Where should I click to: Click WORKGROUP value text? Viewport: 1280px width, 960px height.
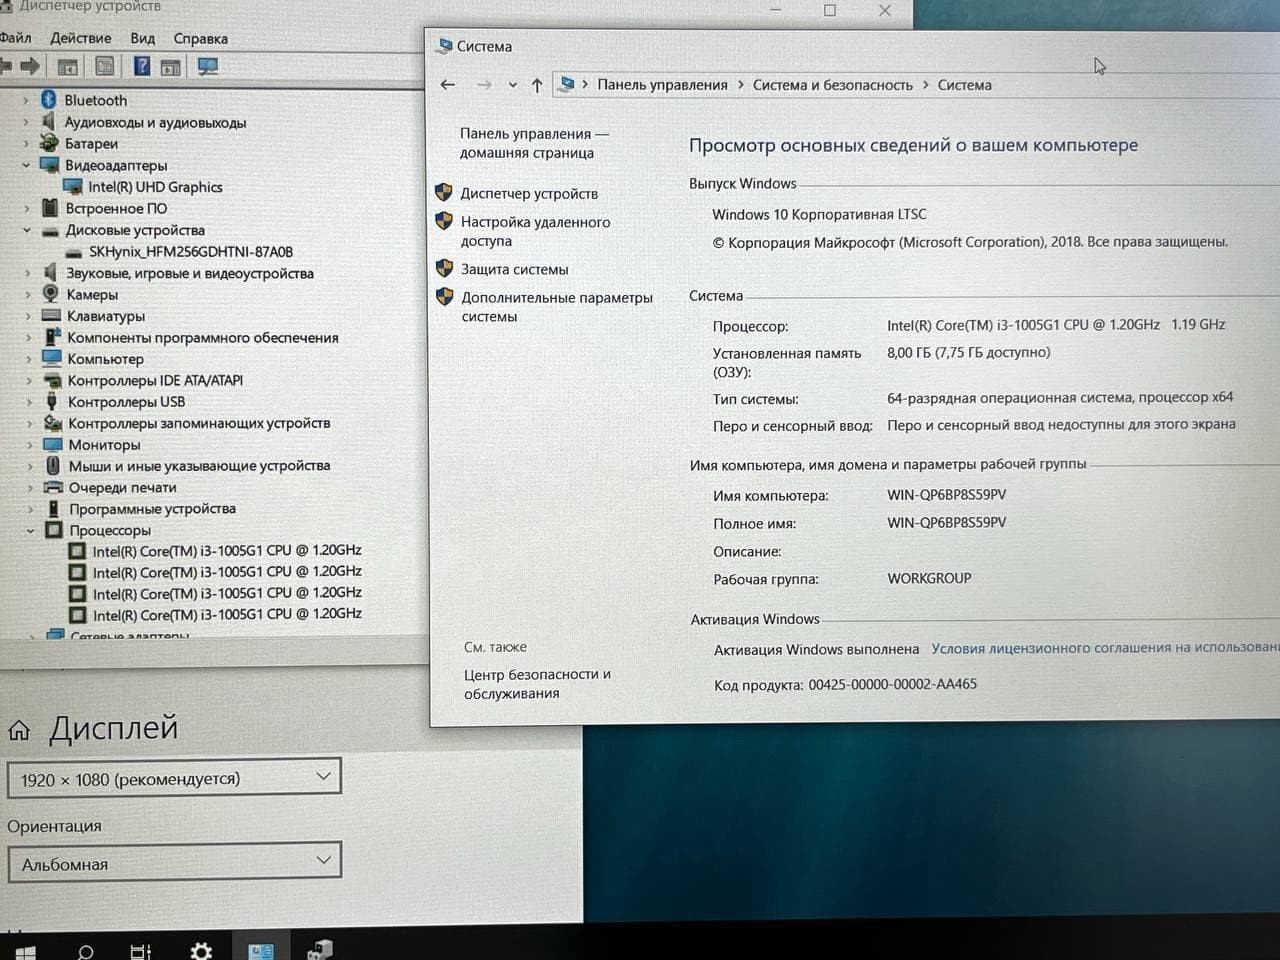coord(929,578)
